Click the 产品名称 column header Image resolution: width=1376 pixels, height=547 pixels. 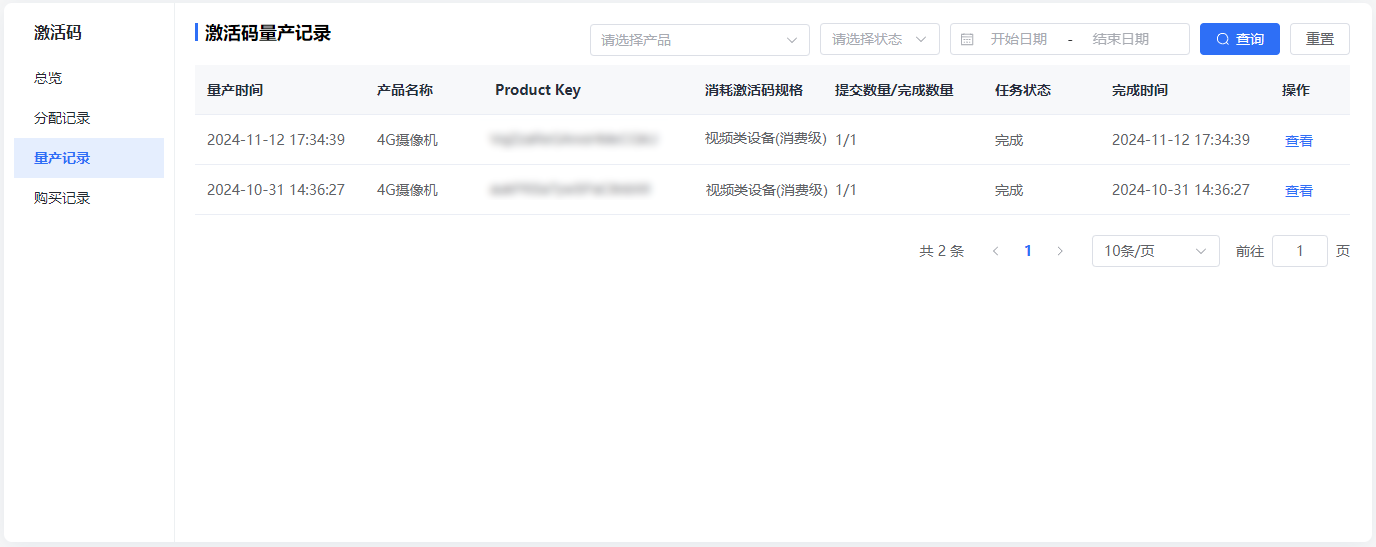click(405, 90)
